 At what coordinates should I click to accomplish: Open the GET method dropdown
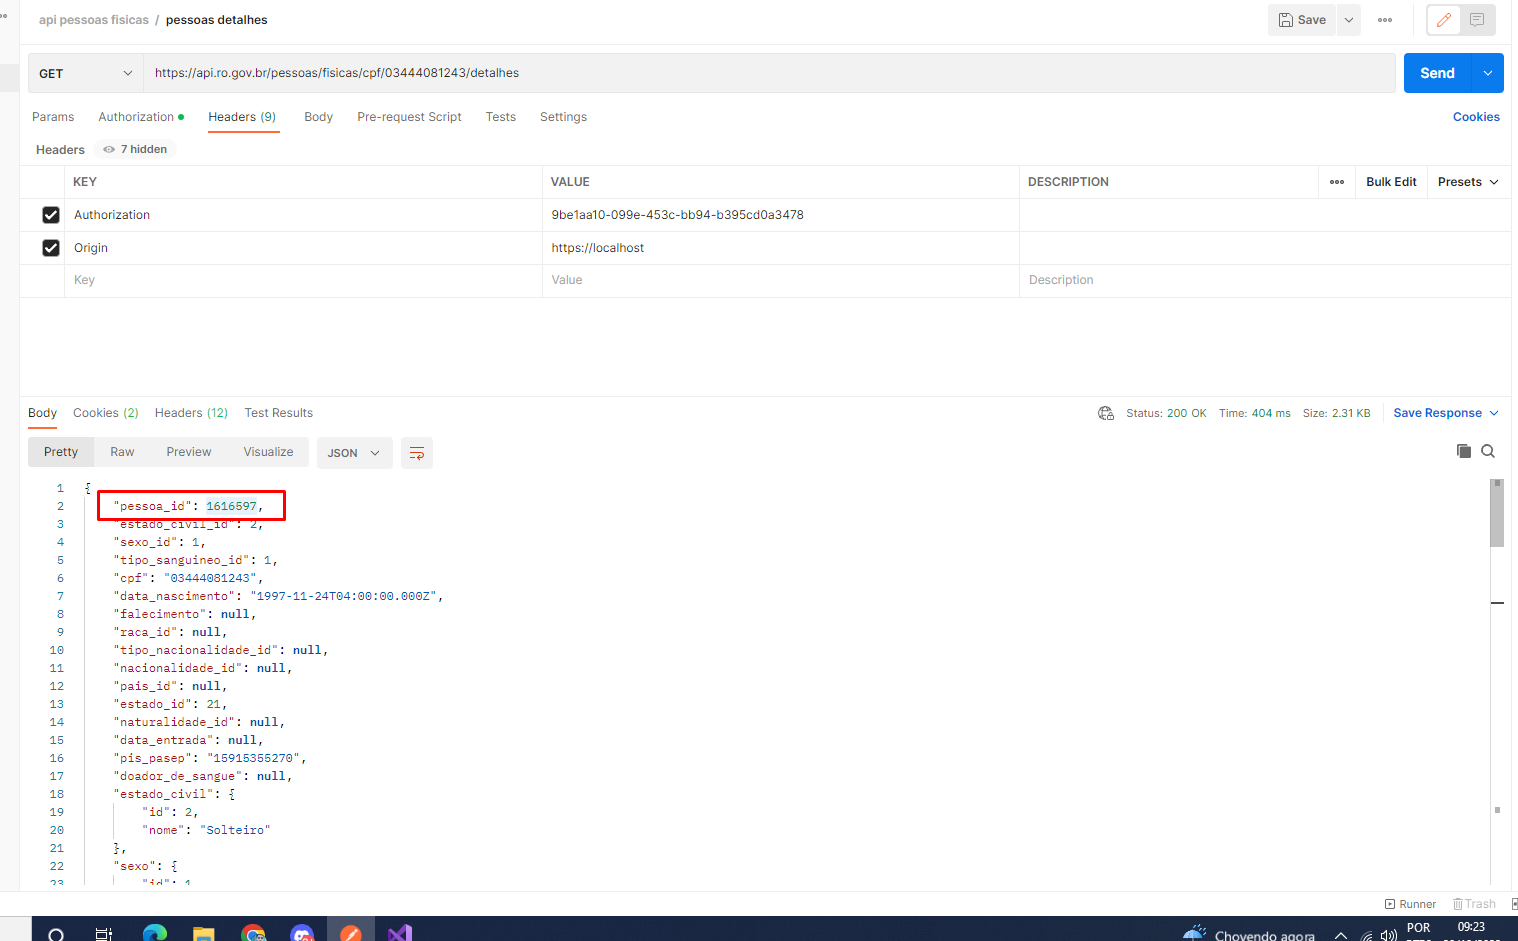click(x=85, y=73)
